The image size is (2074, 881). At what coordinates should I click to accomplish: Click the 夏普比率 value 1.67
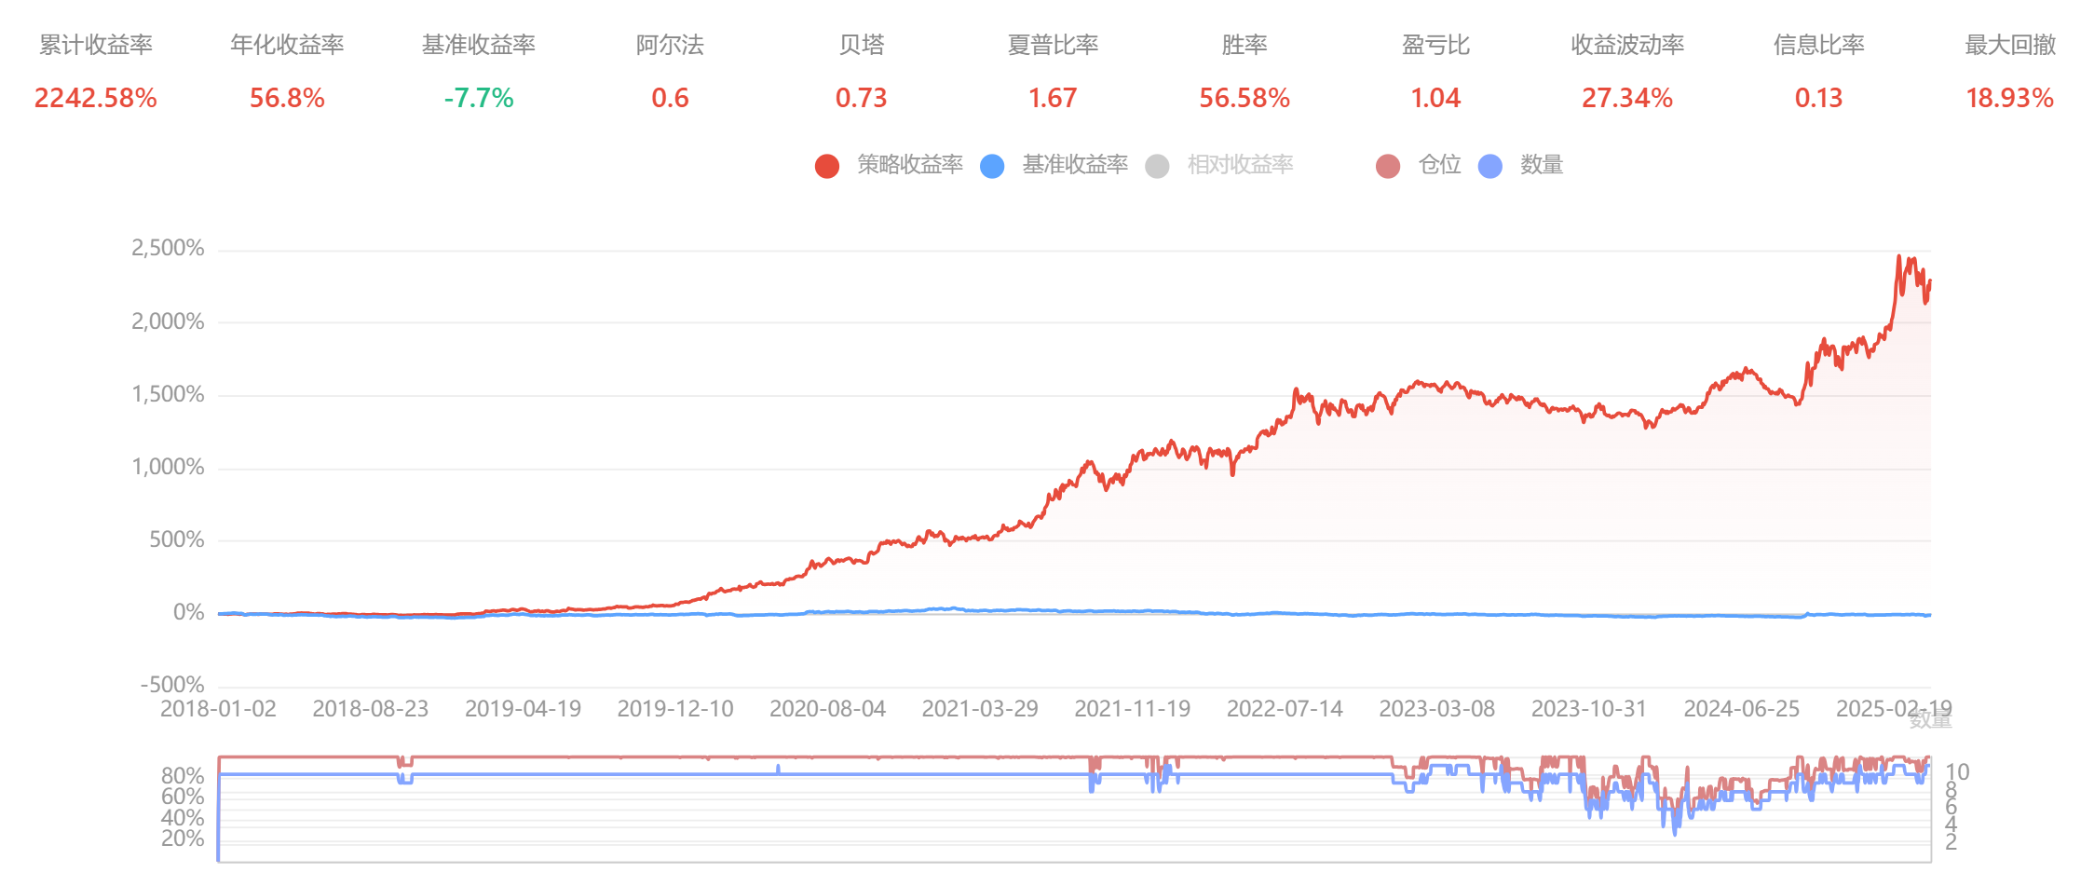pos(1052,98)
